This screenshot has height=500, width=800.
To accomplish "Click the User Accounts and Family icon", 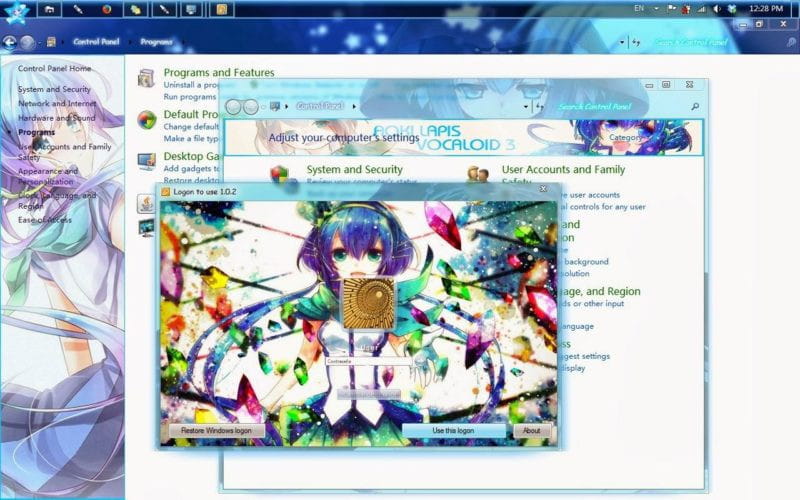I will tap(478, 175).
